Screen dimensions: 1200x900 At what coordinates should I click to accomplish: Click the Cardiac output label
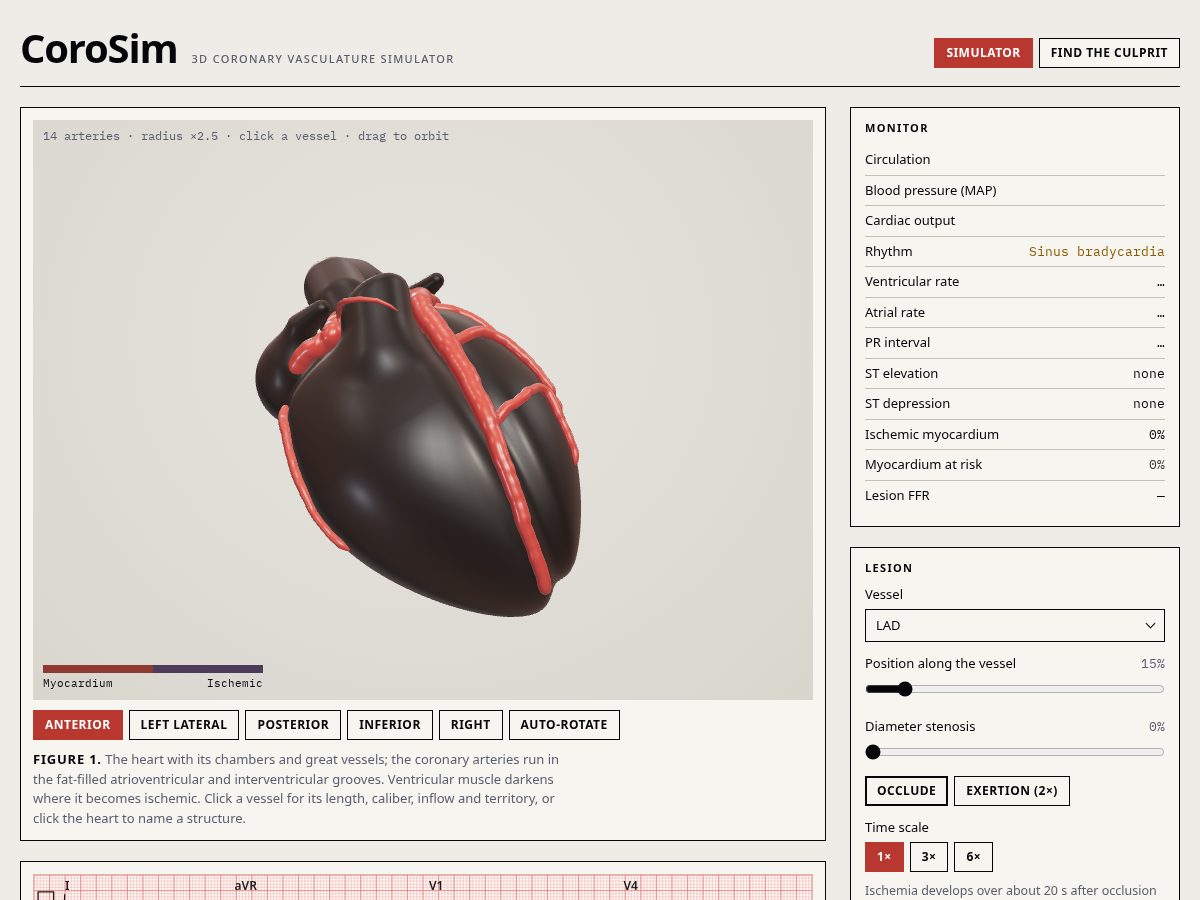[x=910, y=220]
